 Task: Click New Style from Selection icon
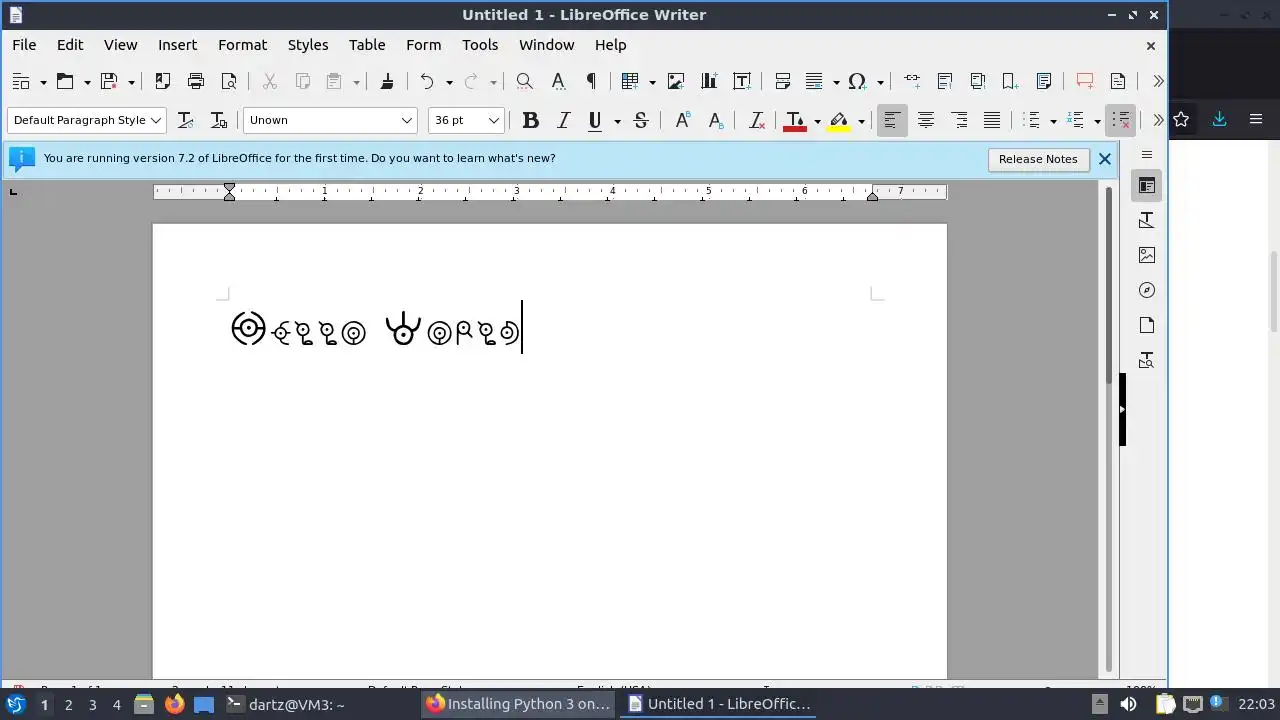pos(219,120)
